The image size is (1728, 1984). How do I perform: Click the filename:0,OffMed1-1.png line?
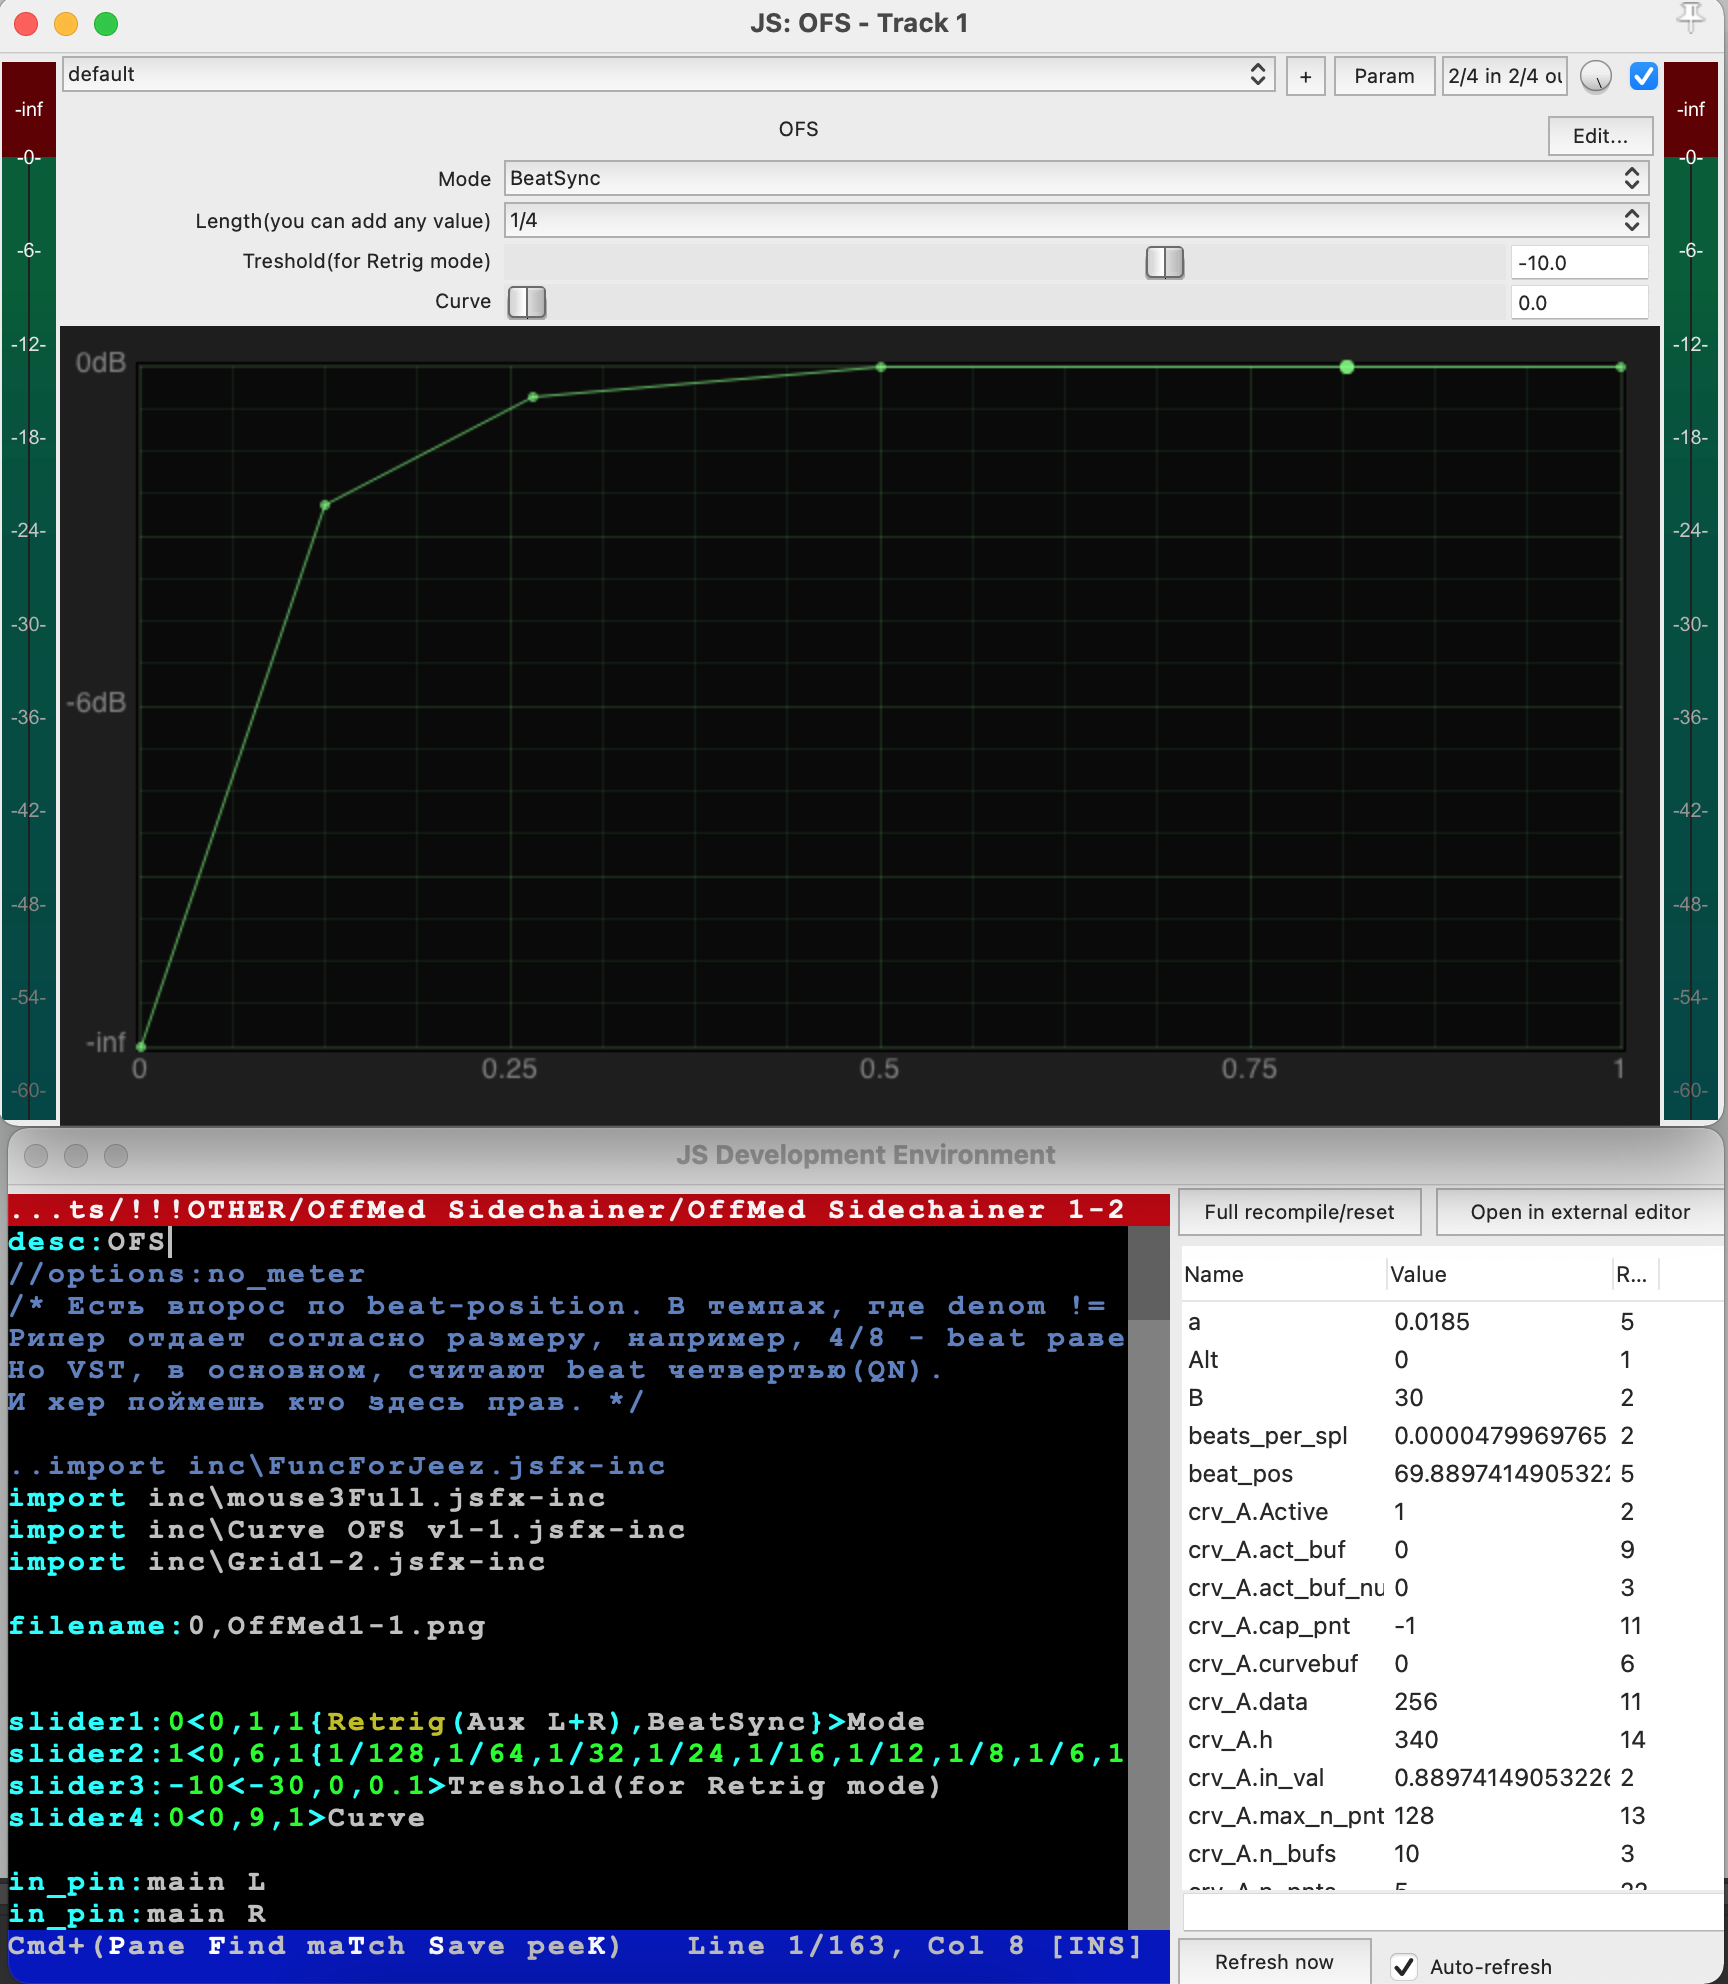247,1626
